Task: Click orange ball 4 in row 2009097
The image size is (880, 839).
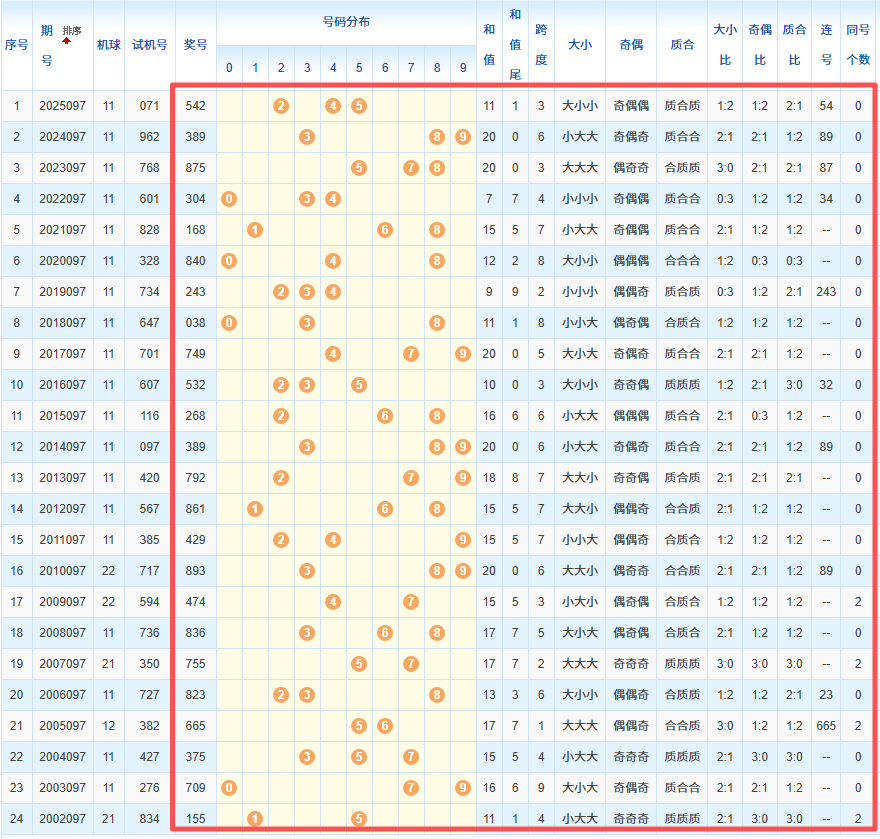Action: tap(333, 602)
